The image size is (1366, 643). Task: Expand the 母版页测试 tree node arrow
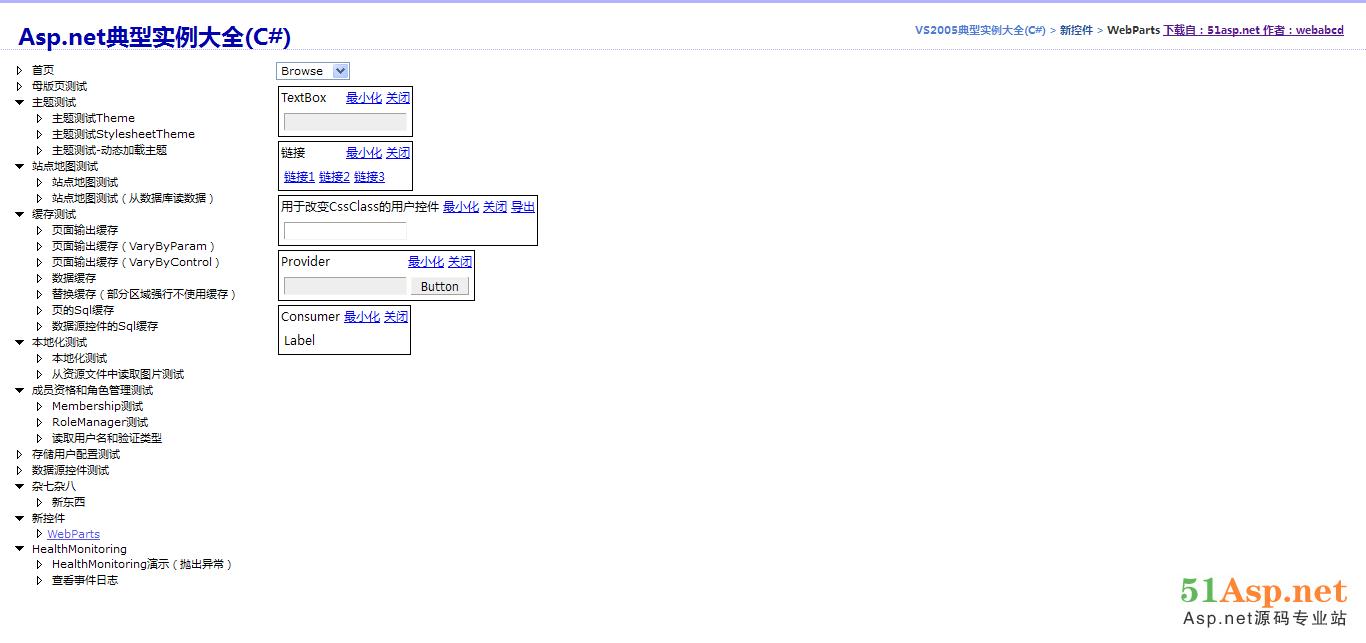[x=20, y=86]
